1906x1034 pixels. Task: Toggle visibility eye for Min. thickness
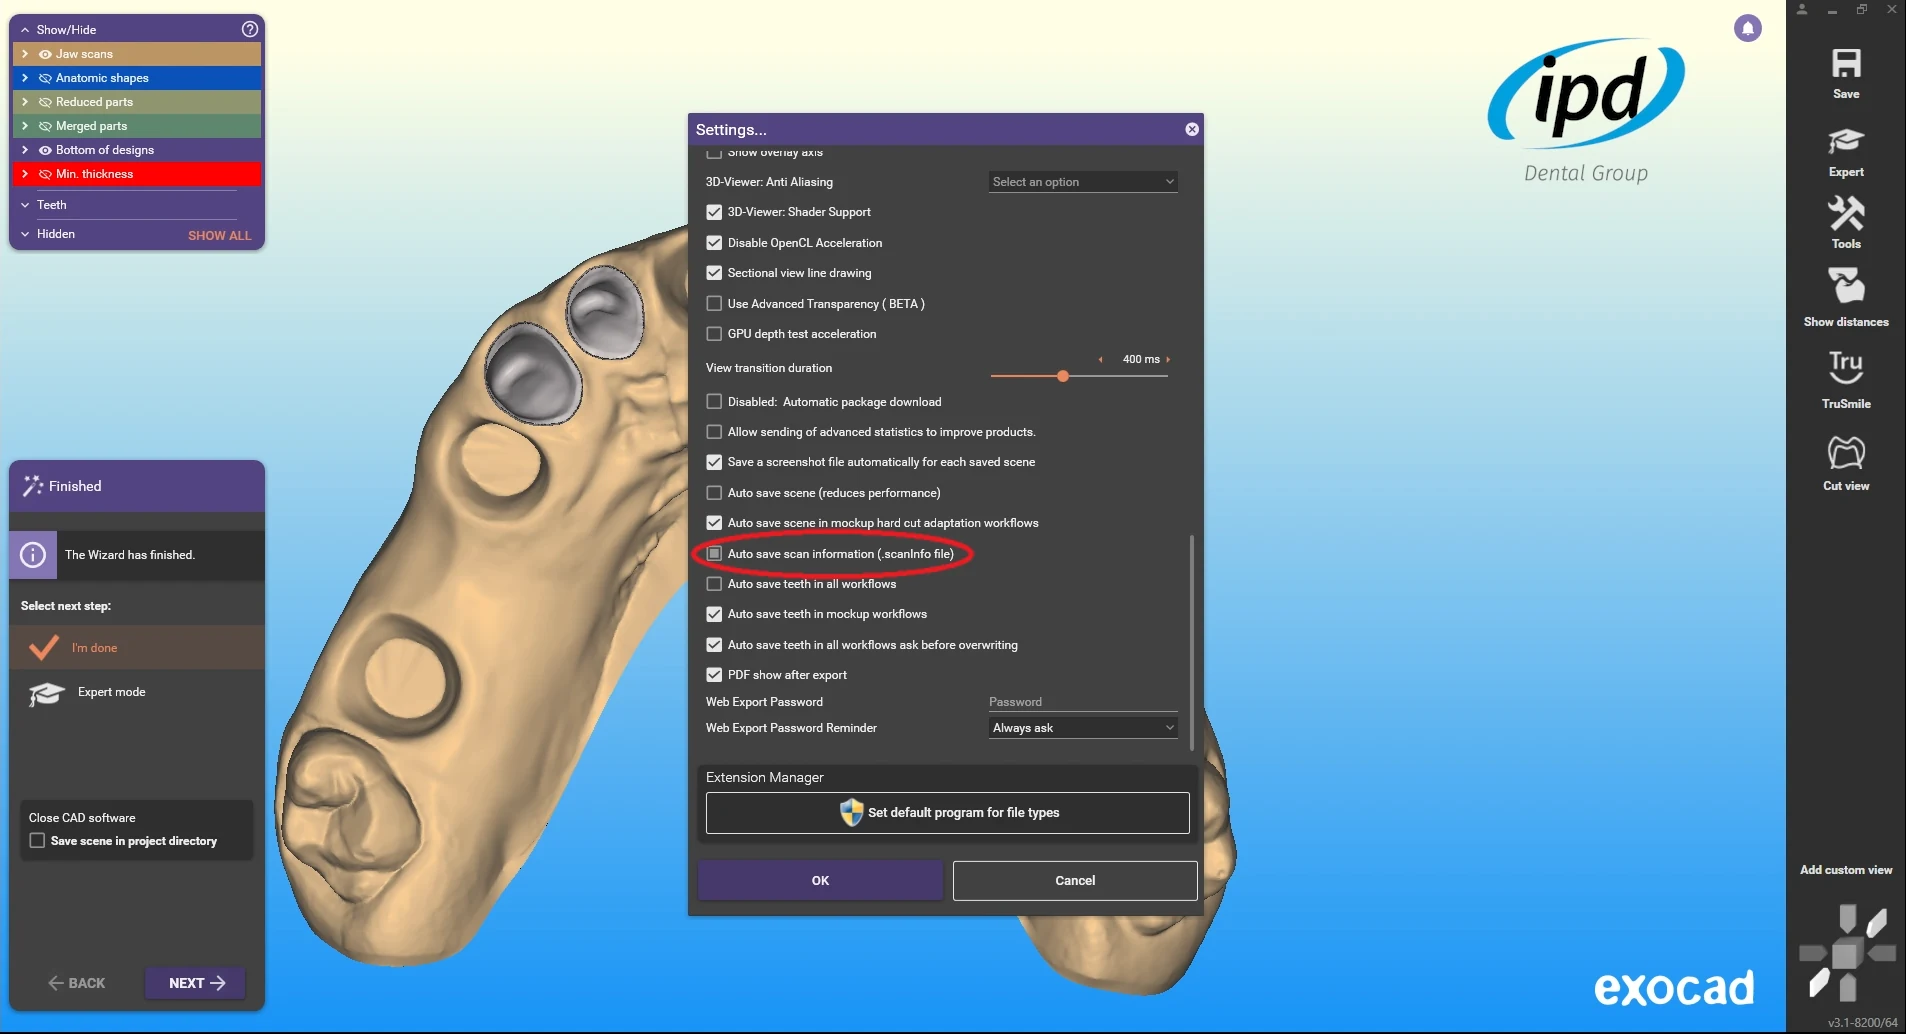(x=45, y=174)
